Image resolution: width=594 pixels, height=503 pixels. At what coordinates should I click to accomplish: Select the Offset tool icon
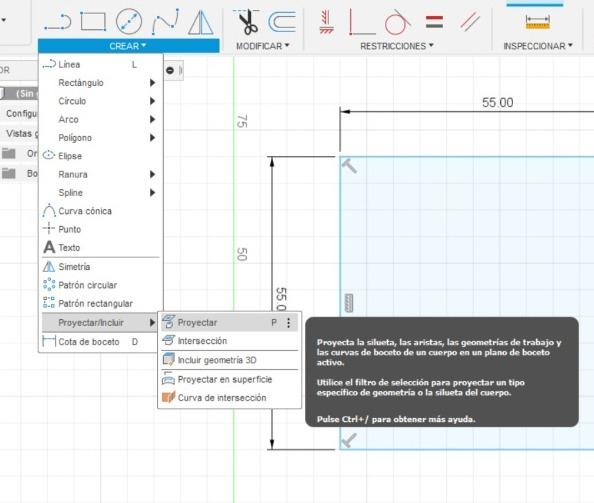(282, 22)
